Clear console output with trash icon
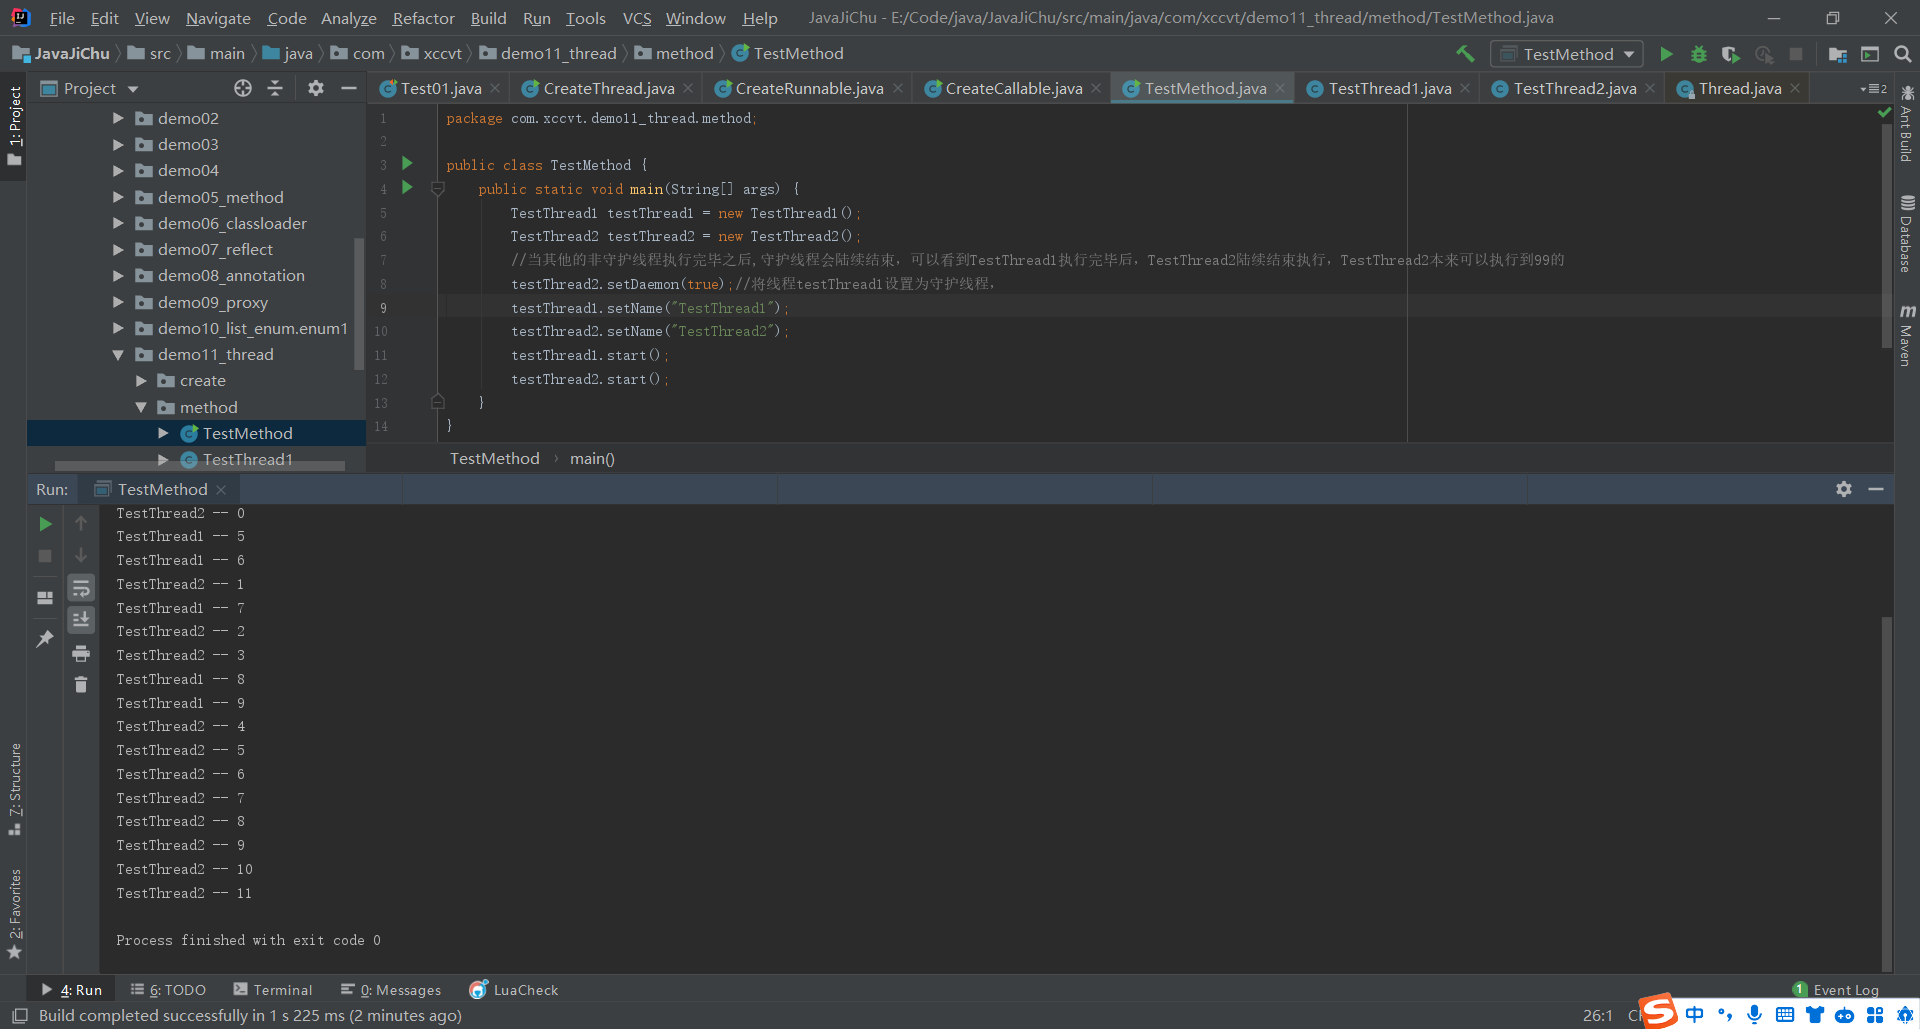 (81, 685)
